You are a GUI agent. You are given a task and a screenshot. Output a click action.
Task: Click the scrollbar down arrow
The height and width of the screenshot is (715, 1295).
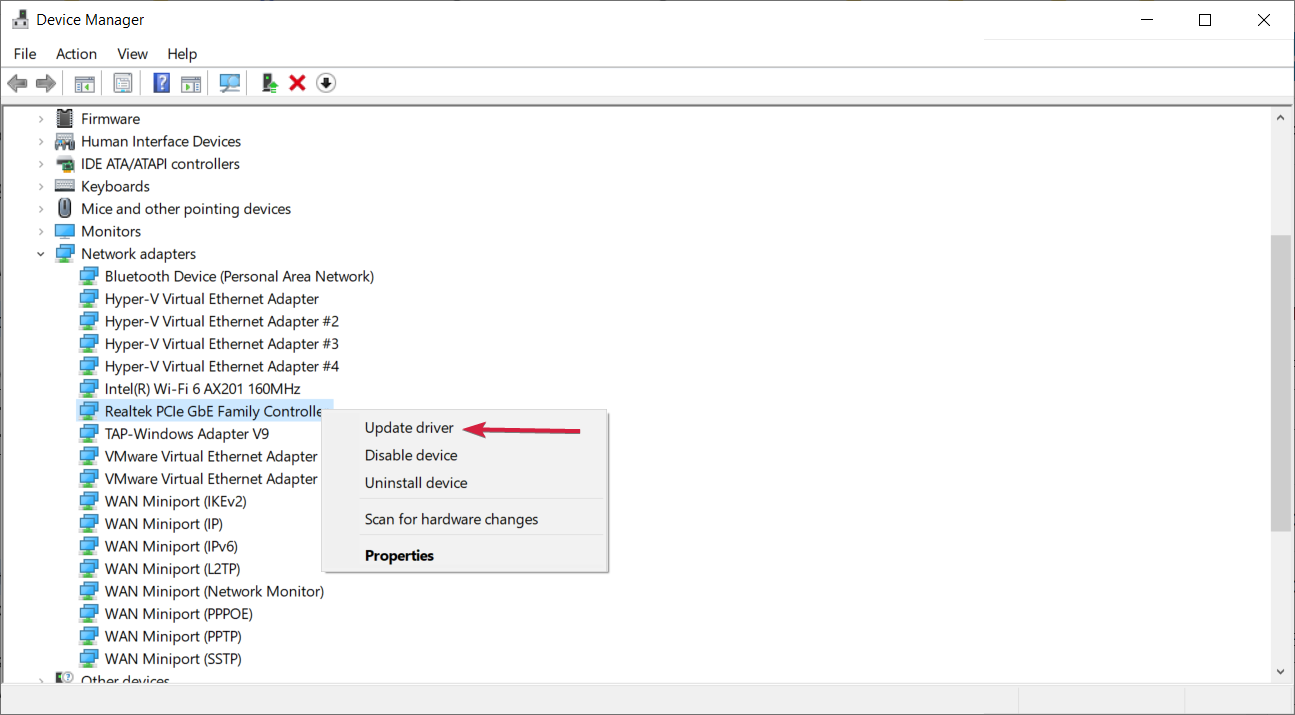coord(1280,672)
